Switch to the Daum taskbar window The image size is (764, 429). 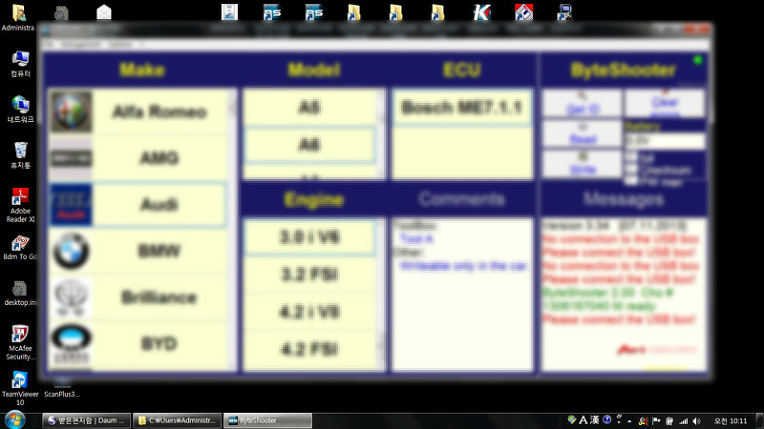(x=87, y=420)
